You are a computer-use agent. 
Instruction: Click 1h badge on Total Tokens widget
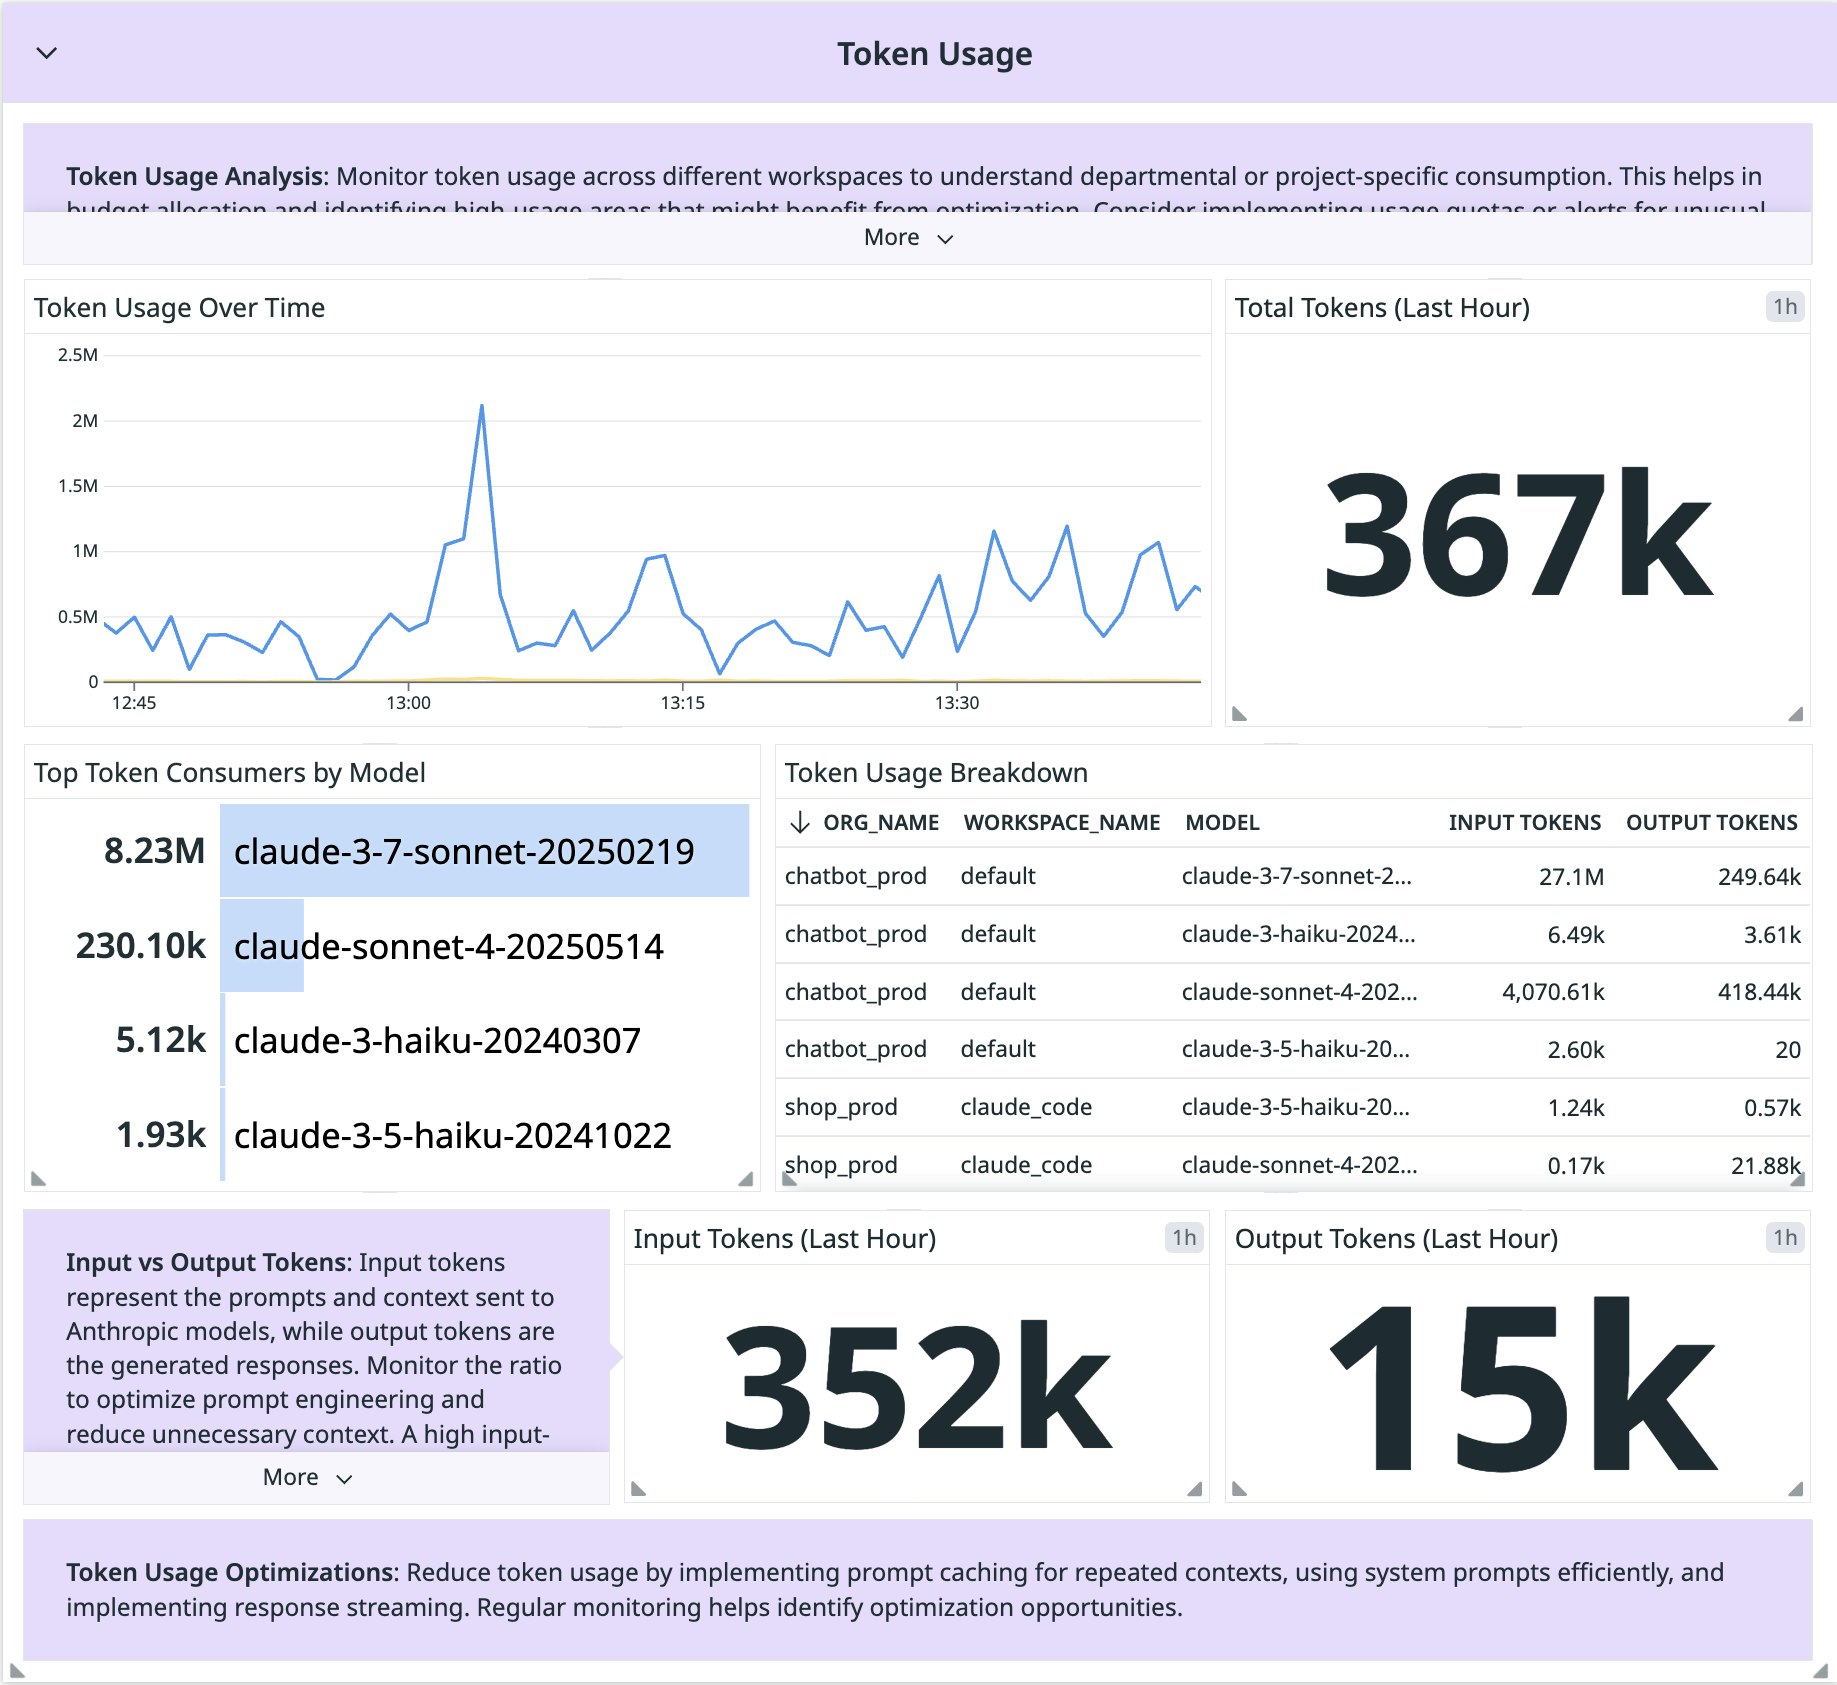[1784, 307]
